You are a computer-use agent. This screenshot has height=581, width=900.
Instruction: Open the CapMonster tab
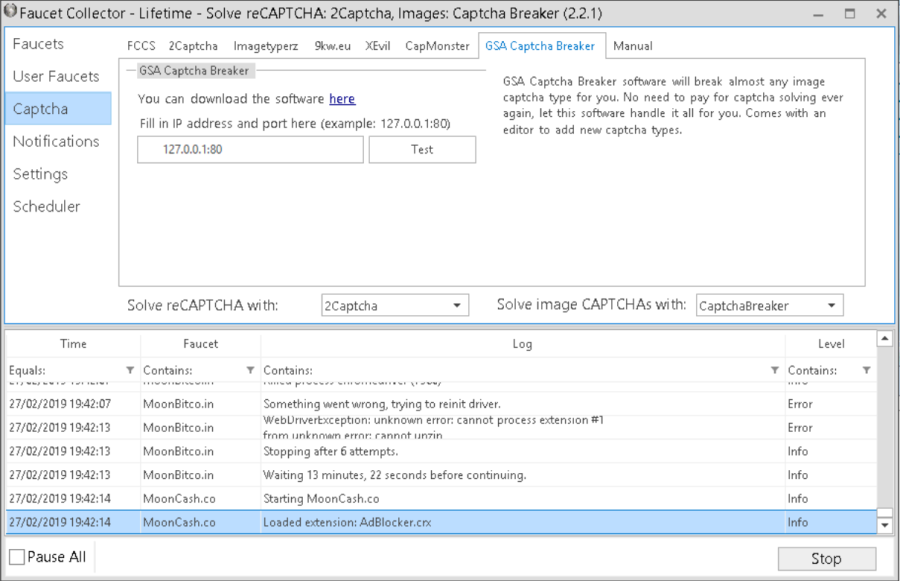point(437,46)
